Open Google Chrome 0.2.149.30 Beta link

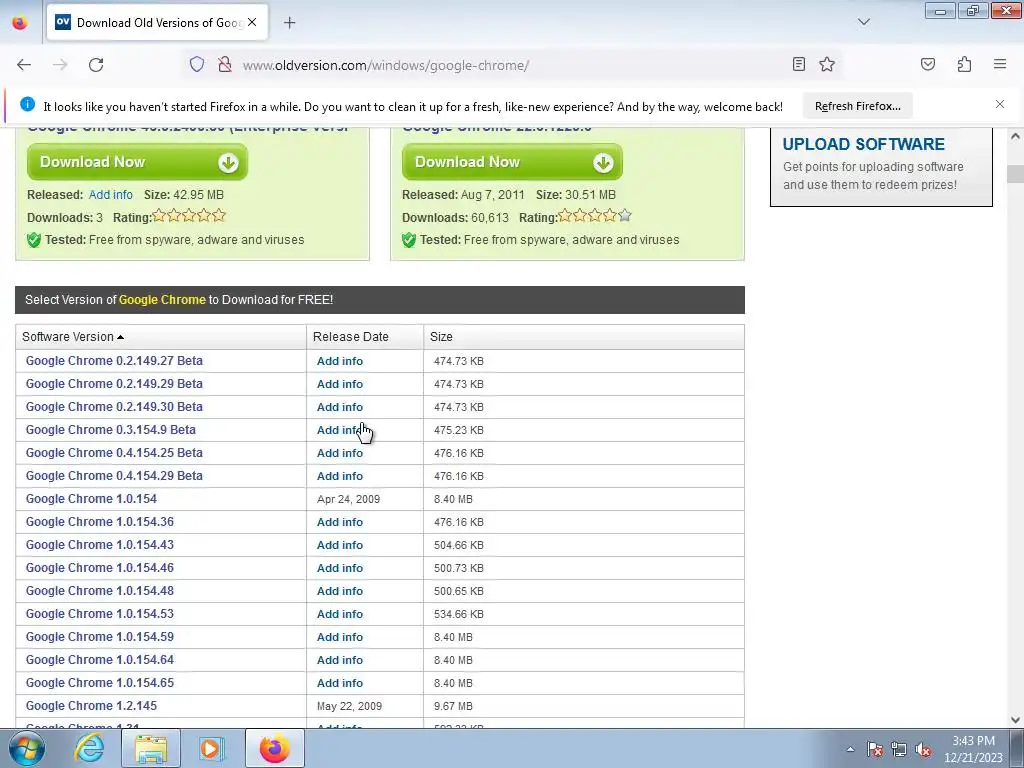pyautogui.click(x=114, y=406)
